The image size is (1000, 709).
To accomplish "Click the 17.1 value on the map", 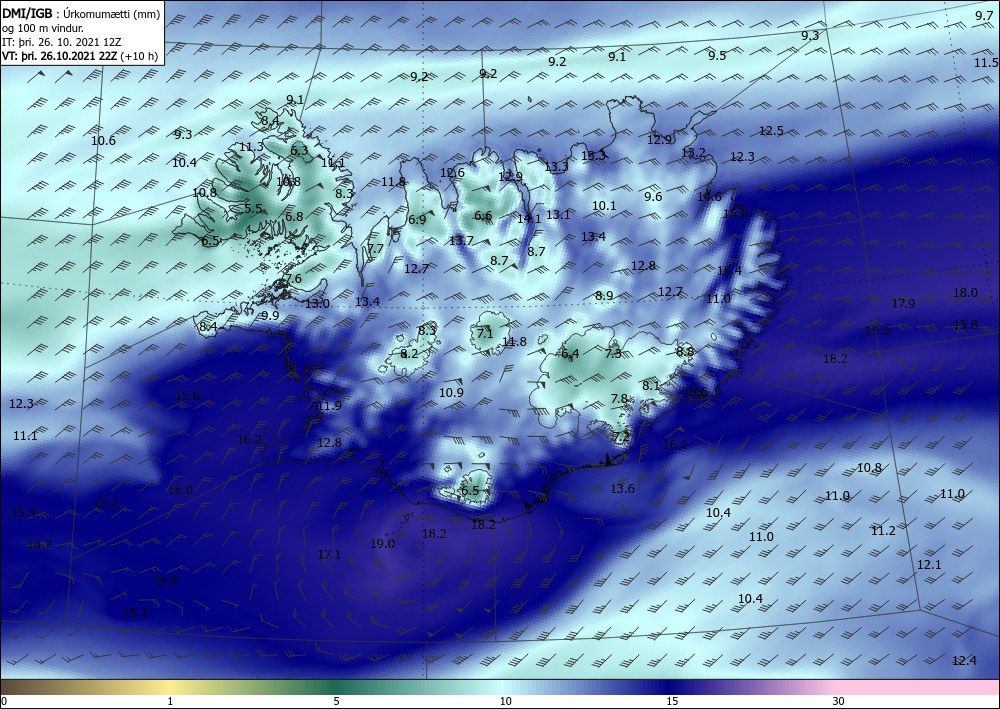I will pos(329,555).
